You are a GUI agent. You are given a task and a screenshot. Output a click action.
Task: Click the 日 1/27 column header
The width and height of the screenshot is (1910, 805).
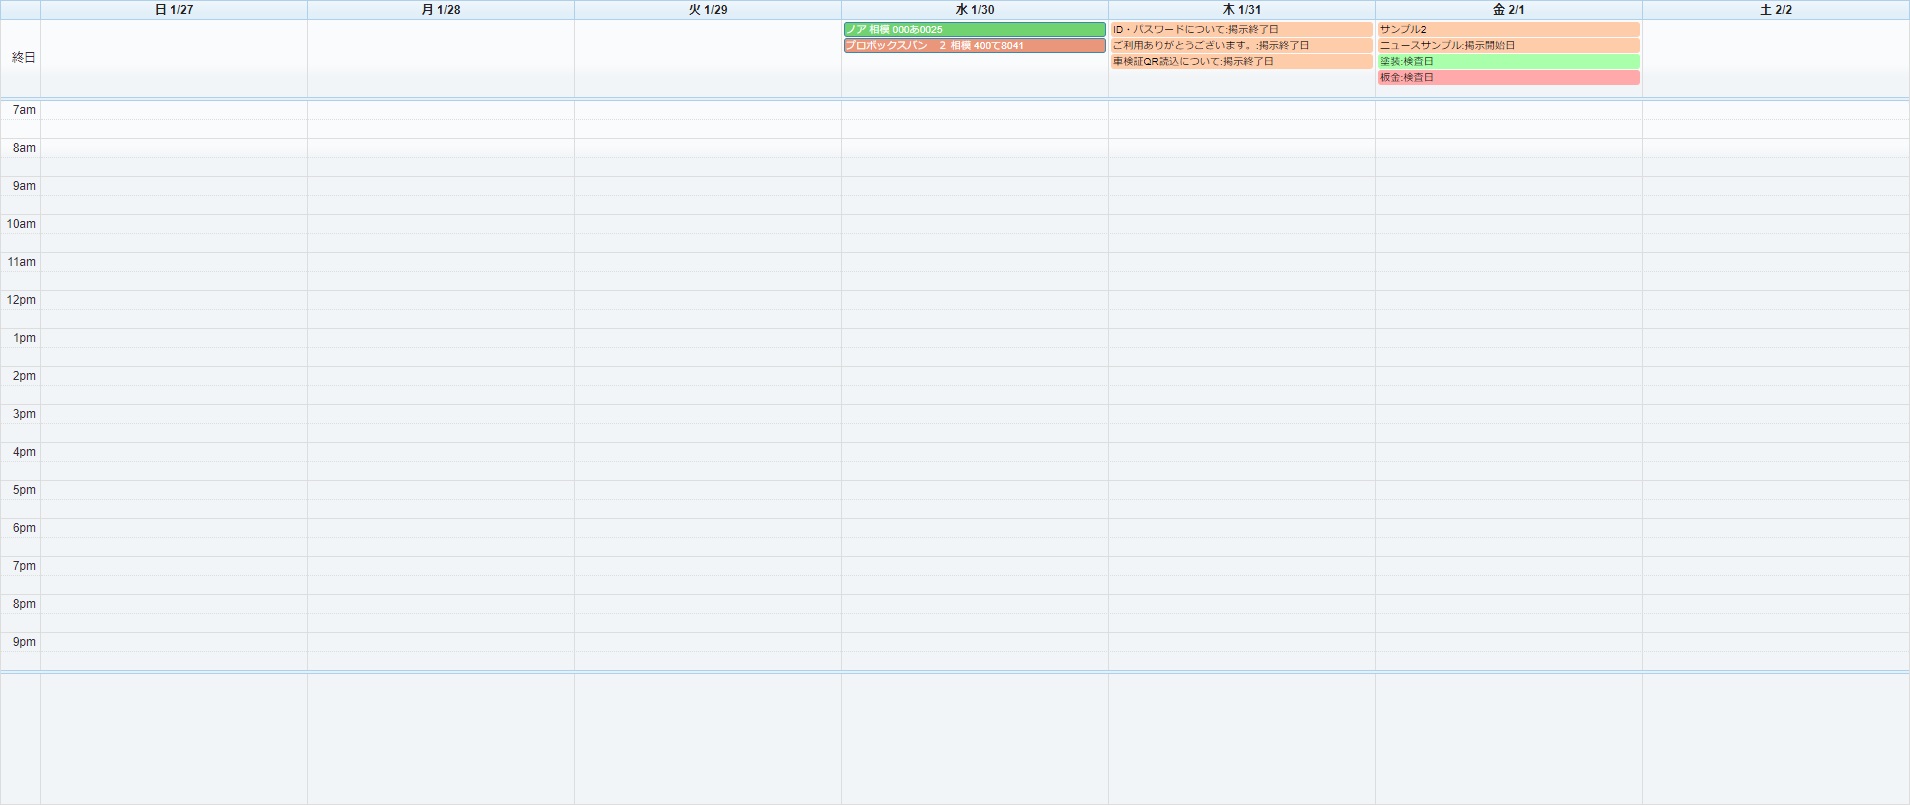[x=174, y=10]
